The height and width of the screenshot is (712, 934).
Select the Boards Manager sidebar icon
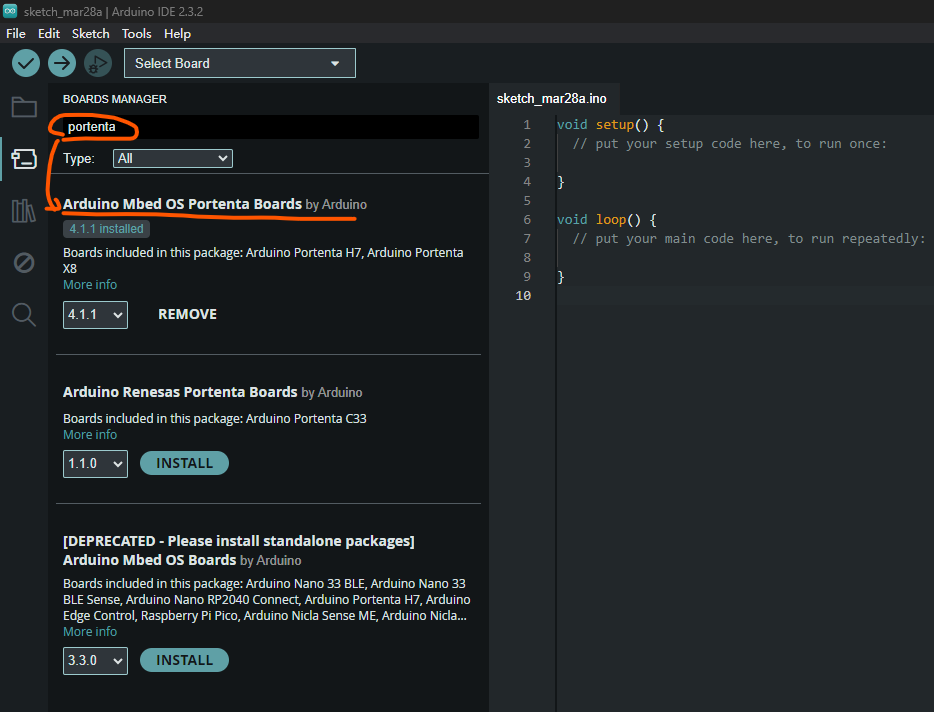(x=24, y=159)
